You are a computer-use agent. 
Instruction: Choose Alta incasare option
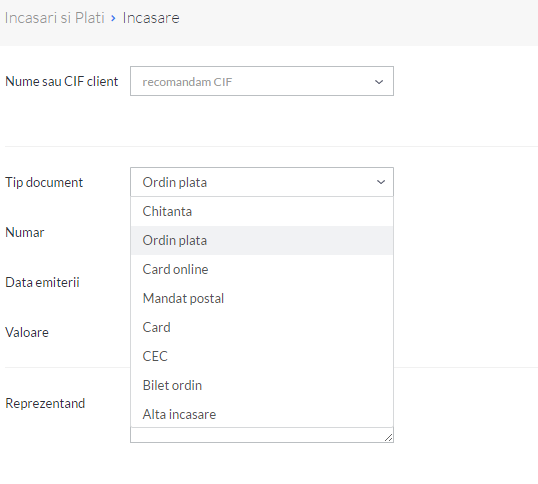click(261, 414)
